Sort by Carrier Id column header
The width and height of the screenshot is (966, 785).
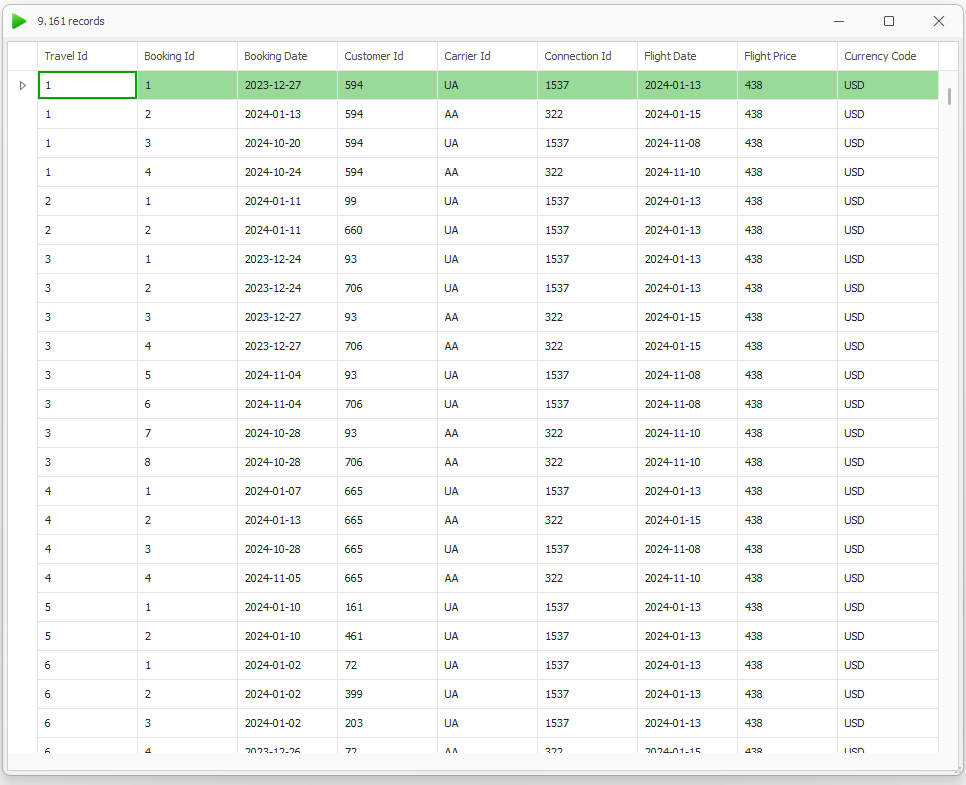click(487, 56)
